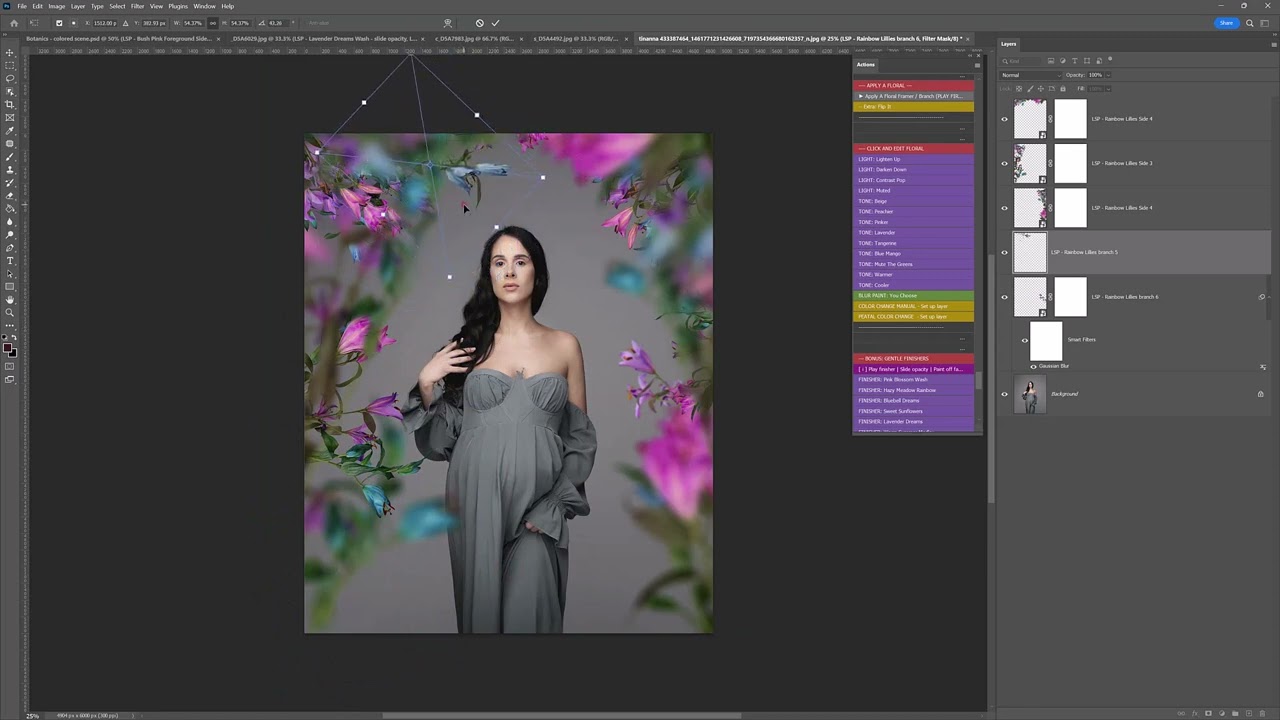Play the FINISHER: Bluebell Dreams action

pyautogui.click(x=913, y=401)
